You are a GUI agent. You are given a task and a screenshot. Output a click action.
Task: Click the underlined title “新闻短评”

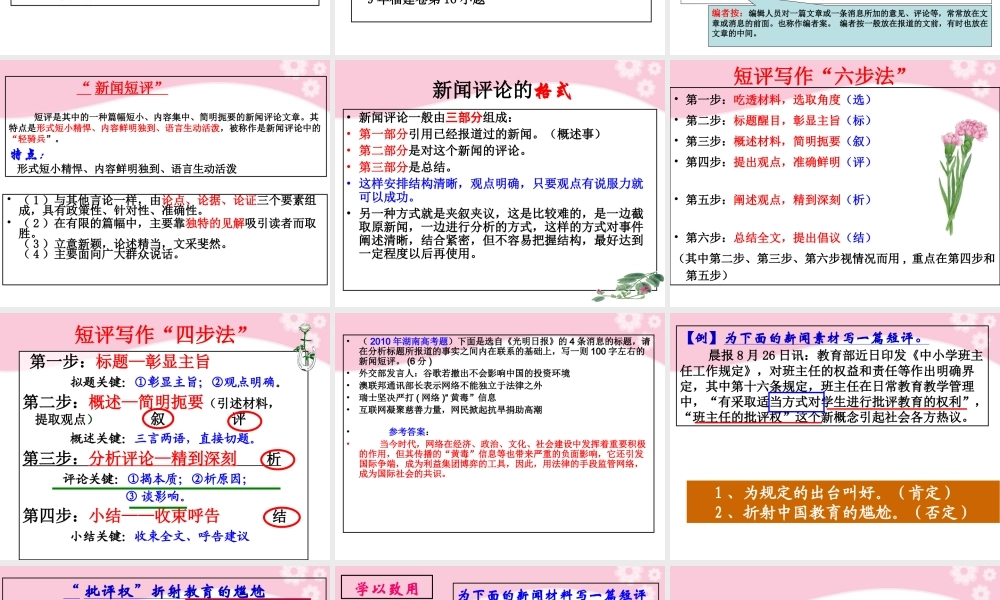[x=123, y=87]
